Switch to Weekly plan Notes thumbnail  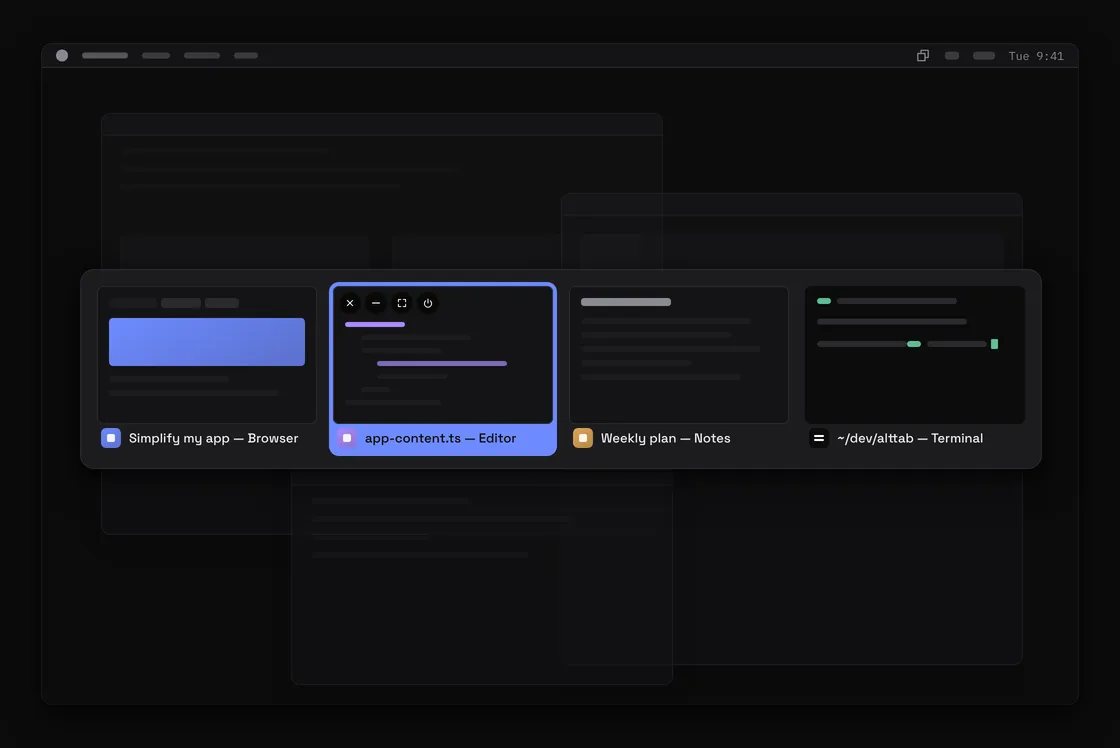coord(679,354)
